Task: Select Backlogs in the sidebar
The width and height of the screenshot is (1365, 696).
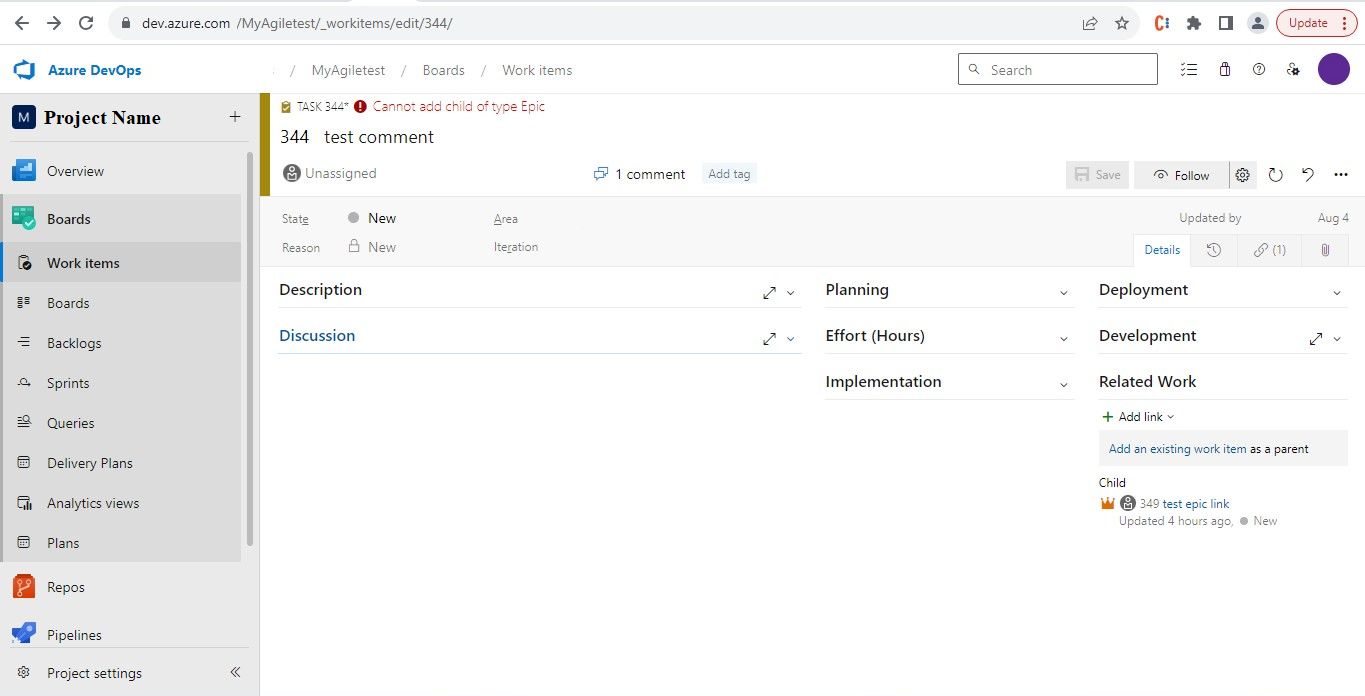Action: pyautogui.click(x=74, y=343)
